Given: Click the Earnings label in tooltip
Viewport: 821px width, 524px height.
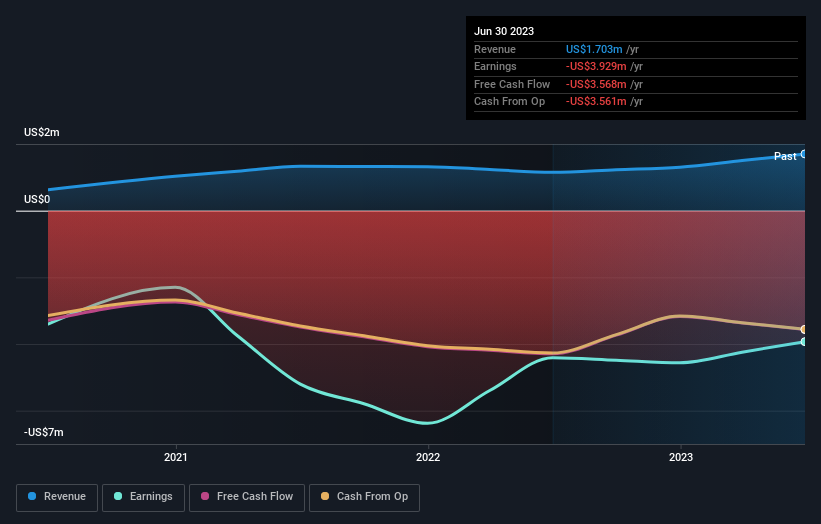Looking at the screenshot, I should click(495, 66).
